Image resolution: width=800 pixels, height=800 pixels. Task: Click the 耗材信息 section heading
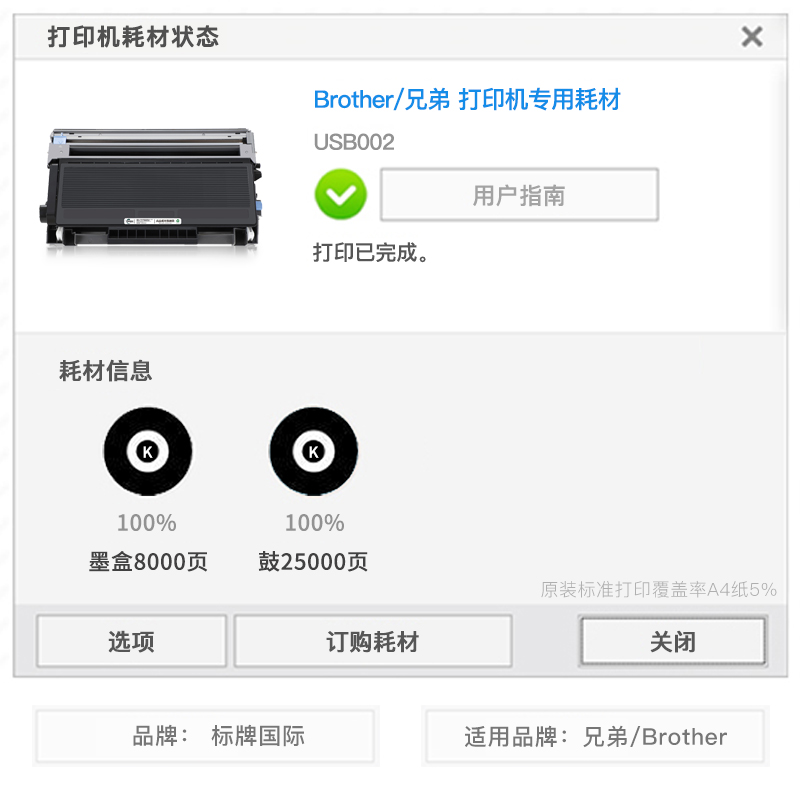106,371
